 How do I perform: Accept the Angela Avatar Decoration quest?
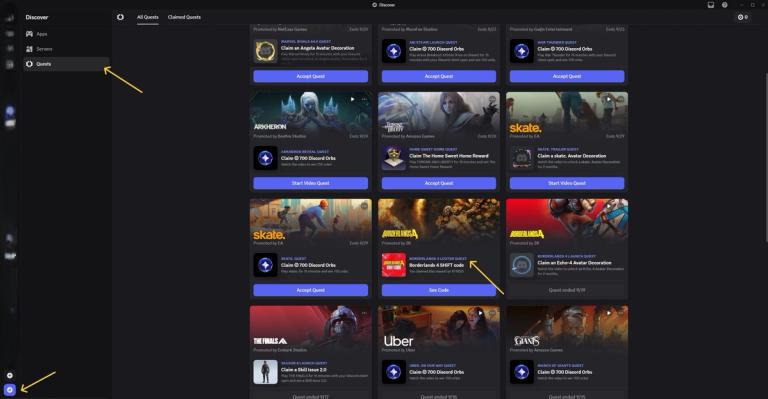click(311, 76)
